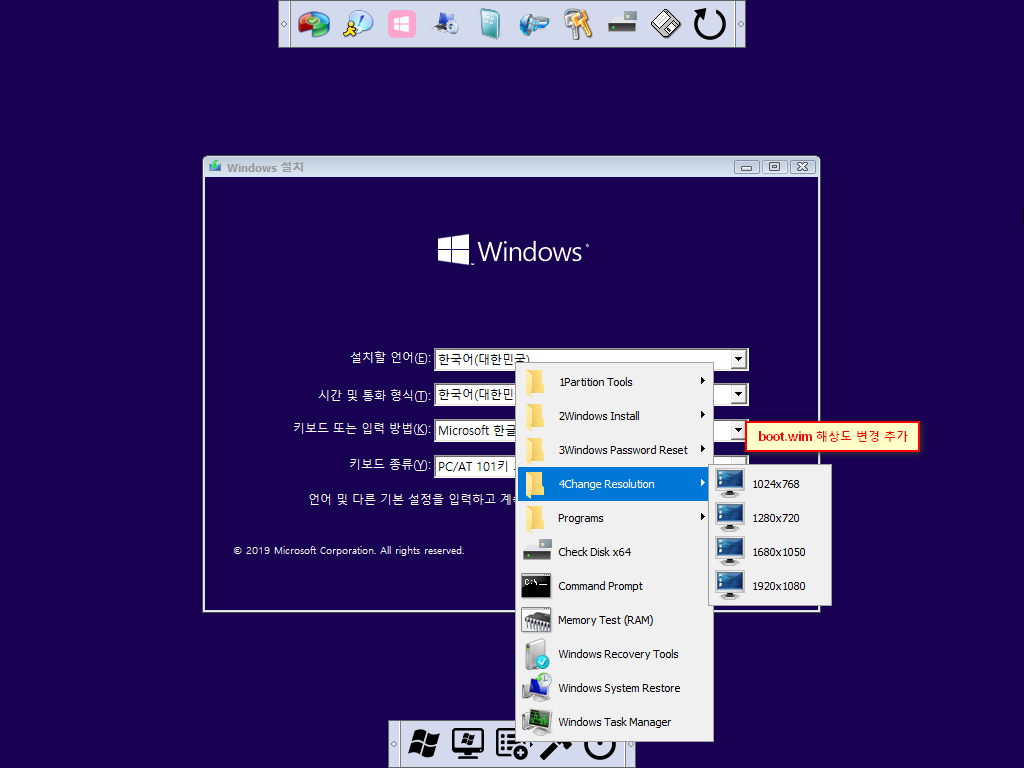The height and width of the screenshot is (768, 1024).
Task: Click the Microsoft input method field
Action: [x=475, y=430]
